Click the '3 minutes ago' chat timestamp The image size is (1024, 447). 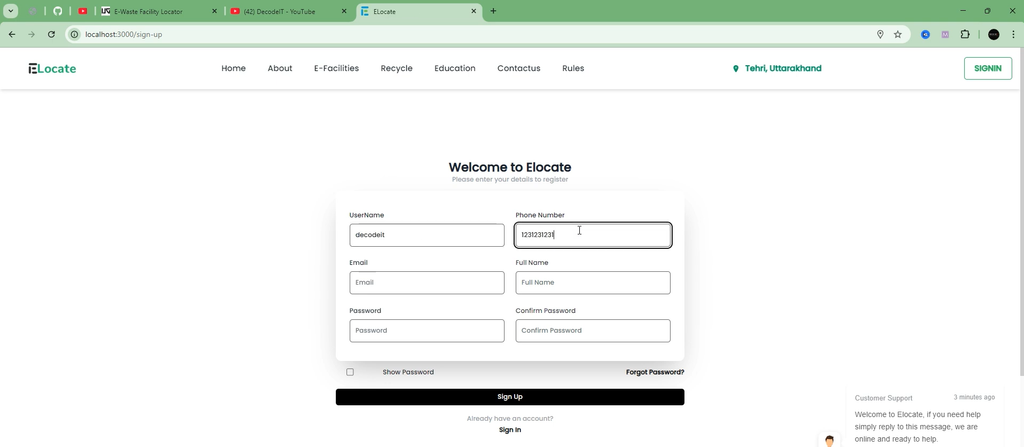974,397
